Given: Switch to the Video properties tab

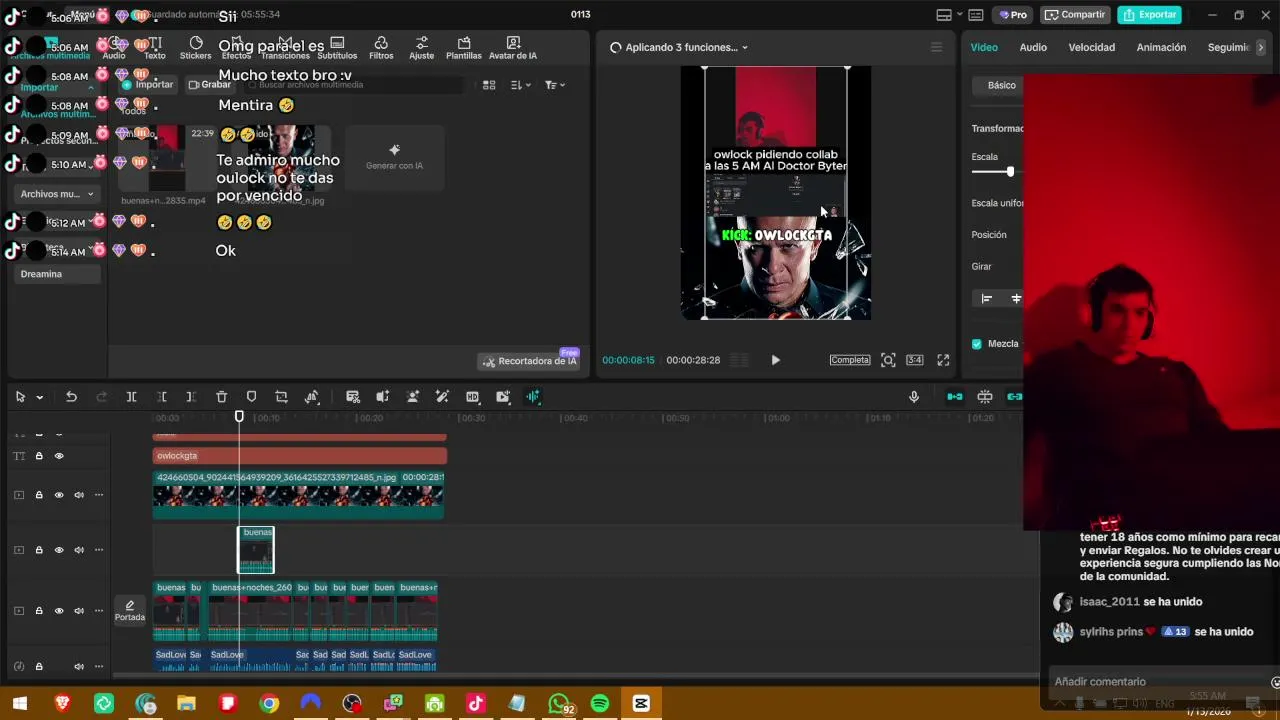Looking at the screenshot, I should point(984,47).
